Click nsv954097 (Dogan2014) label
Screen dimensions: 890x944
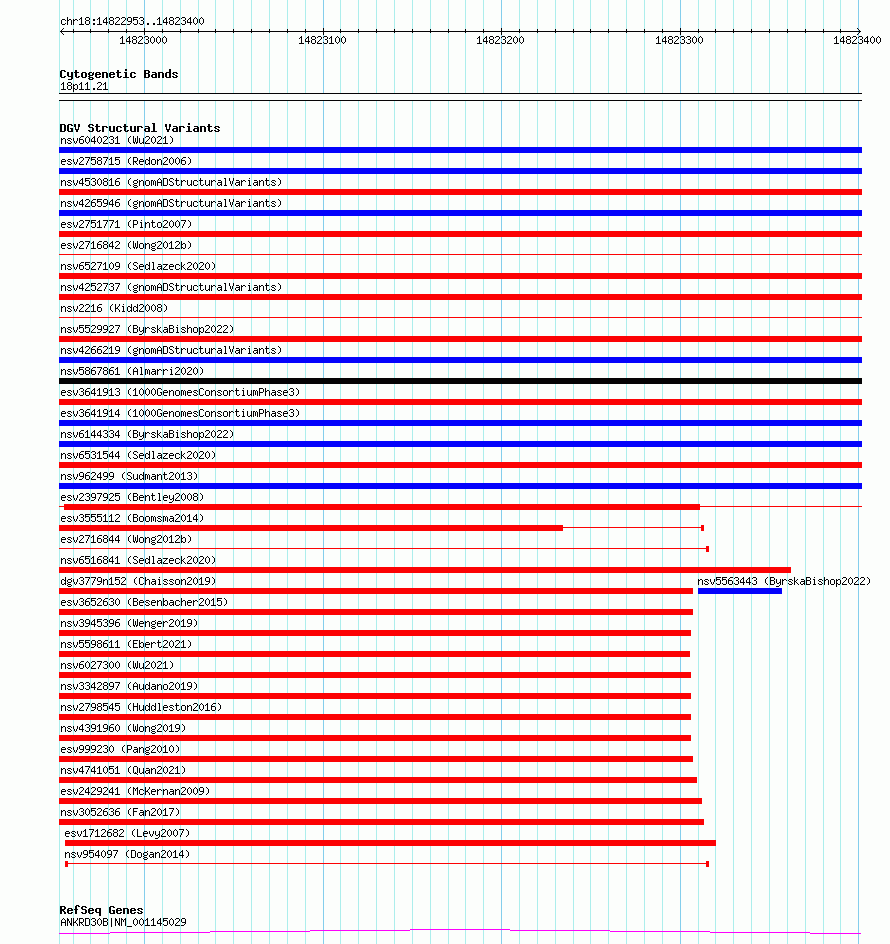click(127, 855)
